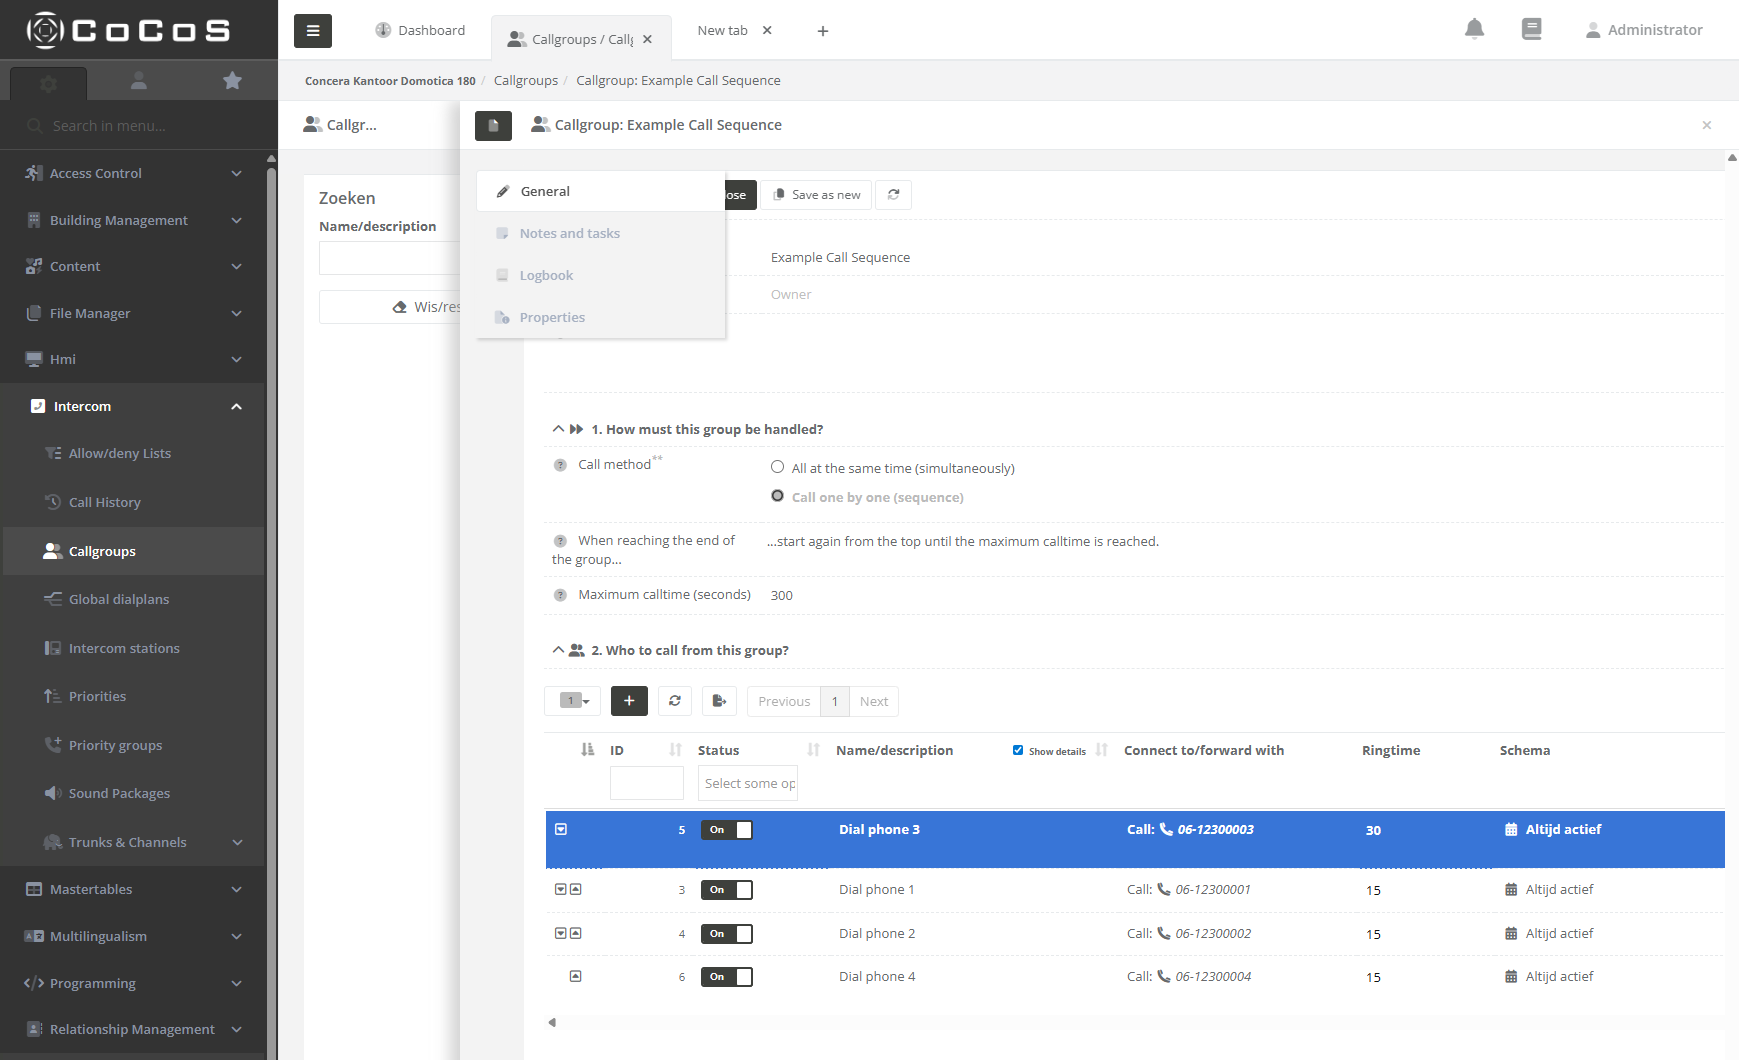The width and height of the screenshot is (1739, 1060).
Task: Click the horizontal scrollbar left arrow
Action: 552,1022
